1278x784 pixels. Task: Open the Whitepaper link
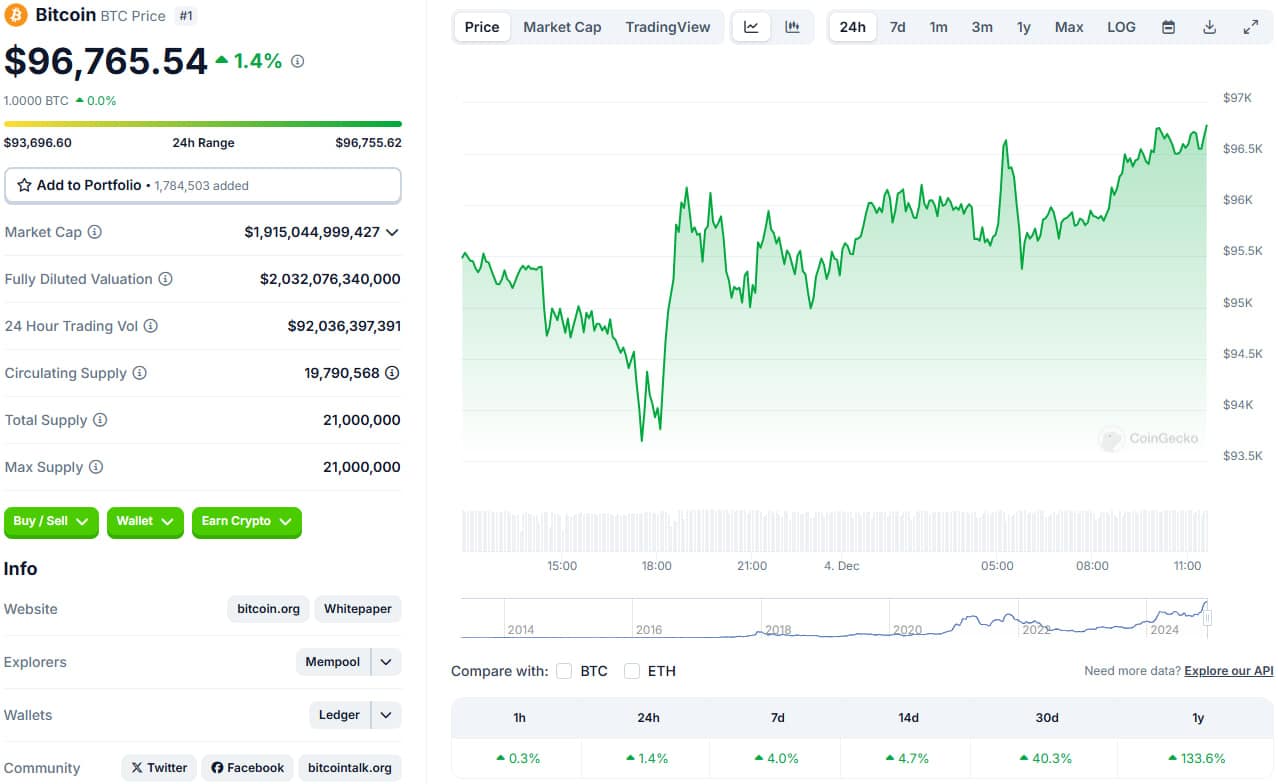358,609
